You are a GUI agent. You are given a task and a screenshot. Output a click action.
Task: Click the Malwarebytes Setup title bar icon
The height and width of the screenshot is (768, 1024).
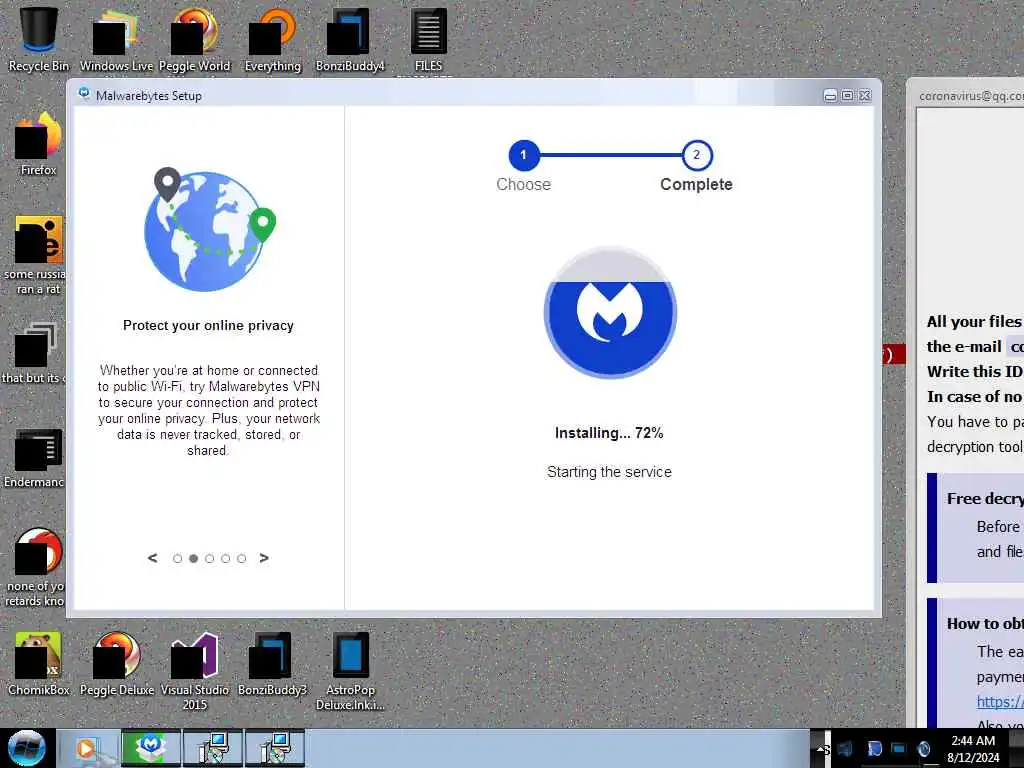click(84, 94)
